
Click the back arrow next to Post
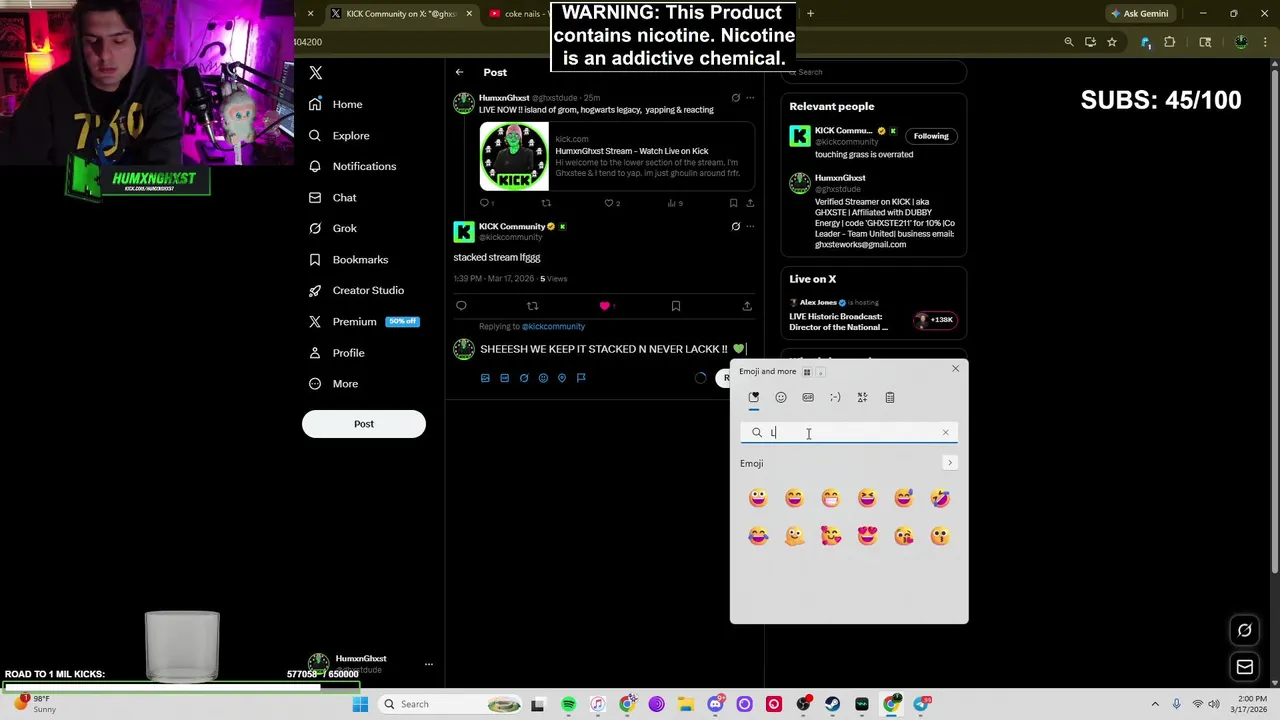click(459, 72)
